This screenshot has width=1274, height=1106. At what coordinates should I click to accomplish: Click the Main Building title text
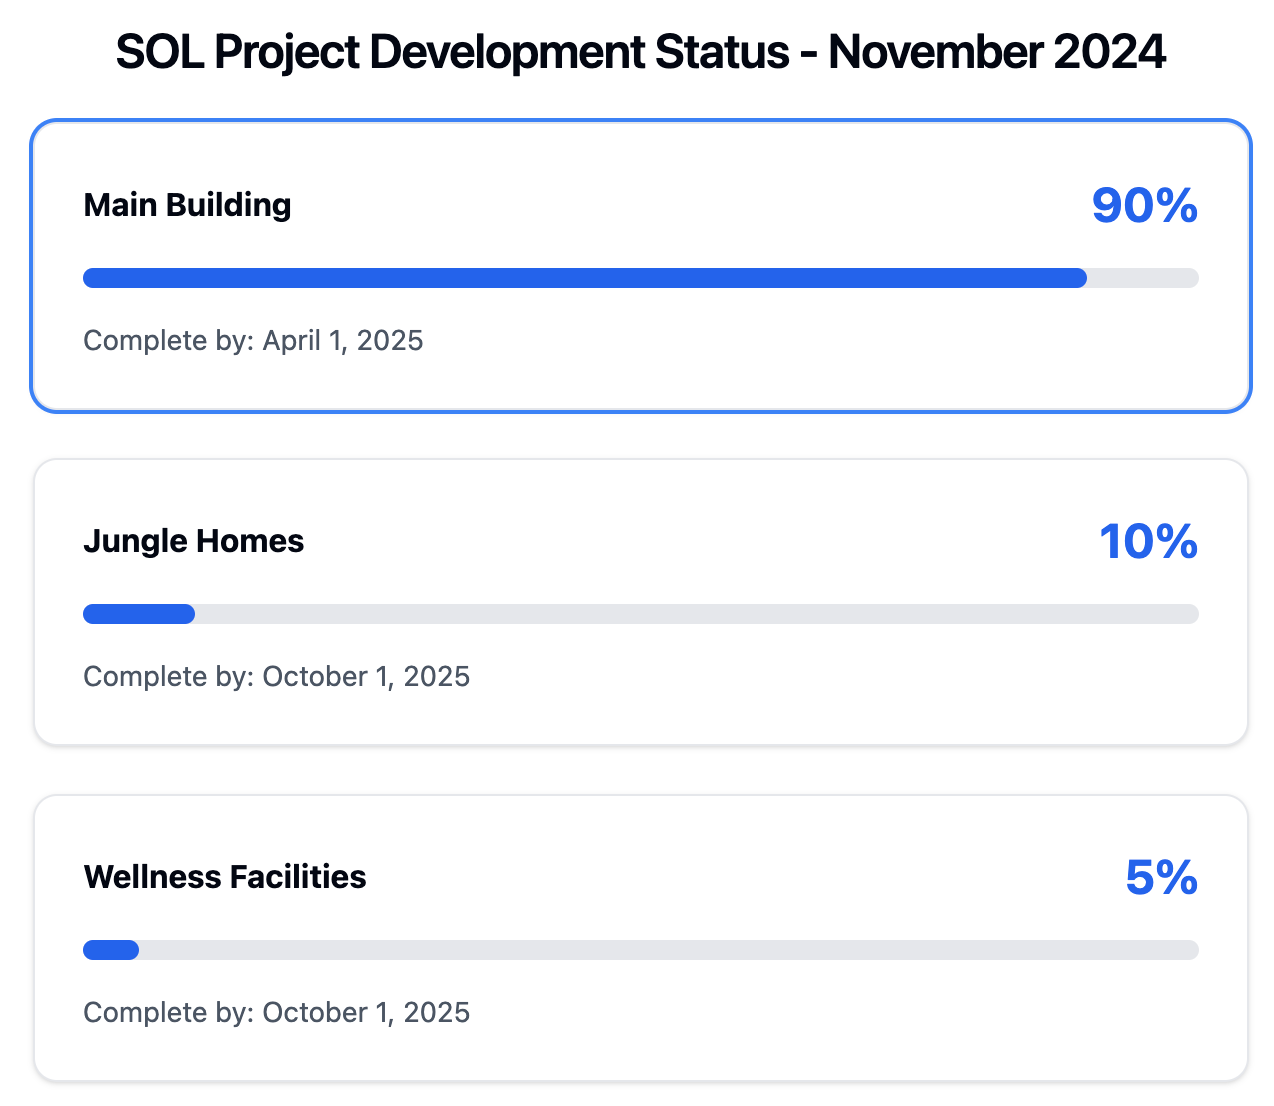tap(187, 205)
